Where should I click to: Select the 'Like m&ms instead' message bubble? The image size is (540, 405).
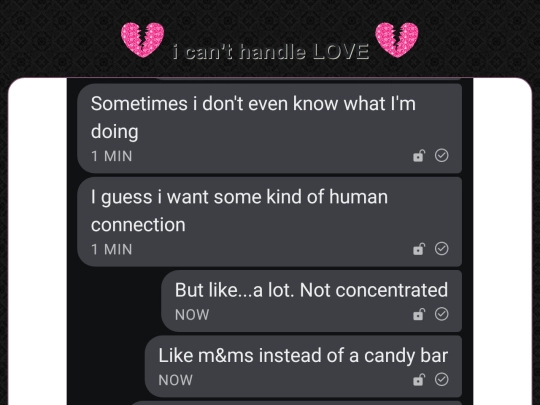303,366
